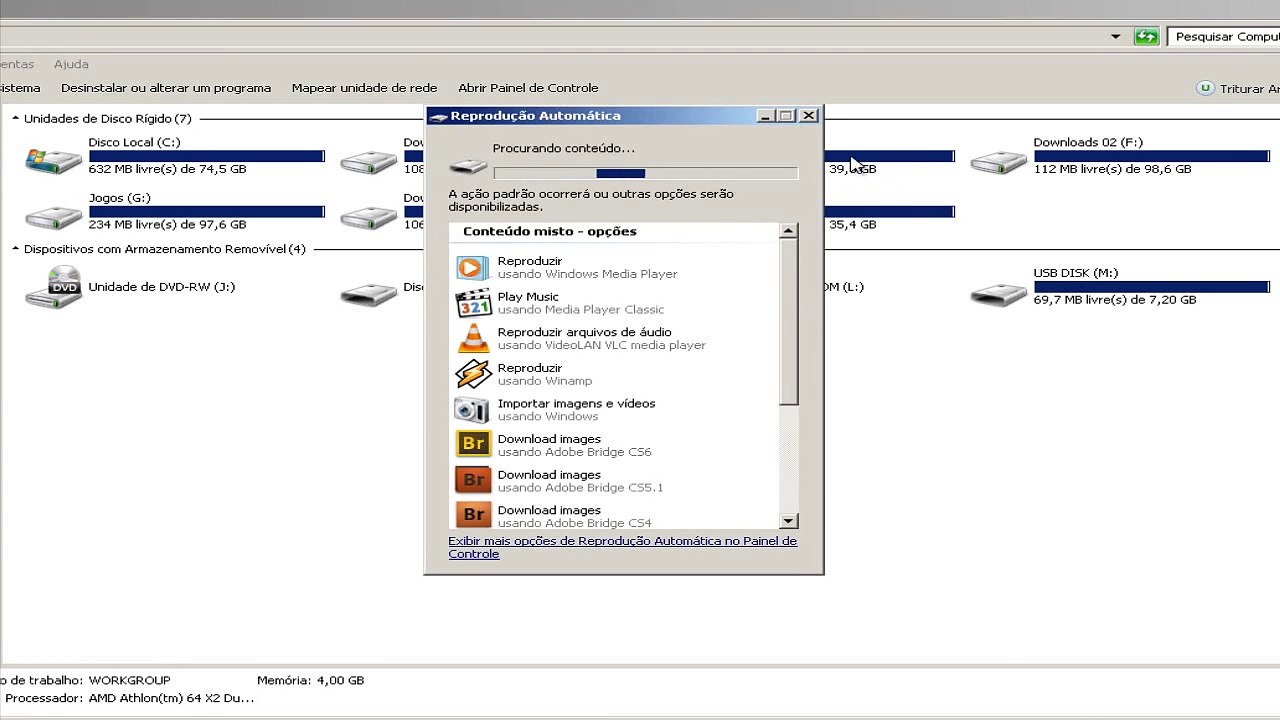The width and height of the screenshot is (1280, 720).
Task: Click 'Reproduzir arquivos de áudio' text
Action: (x=584, y=332)
